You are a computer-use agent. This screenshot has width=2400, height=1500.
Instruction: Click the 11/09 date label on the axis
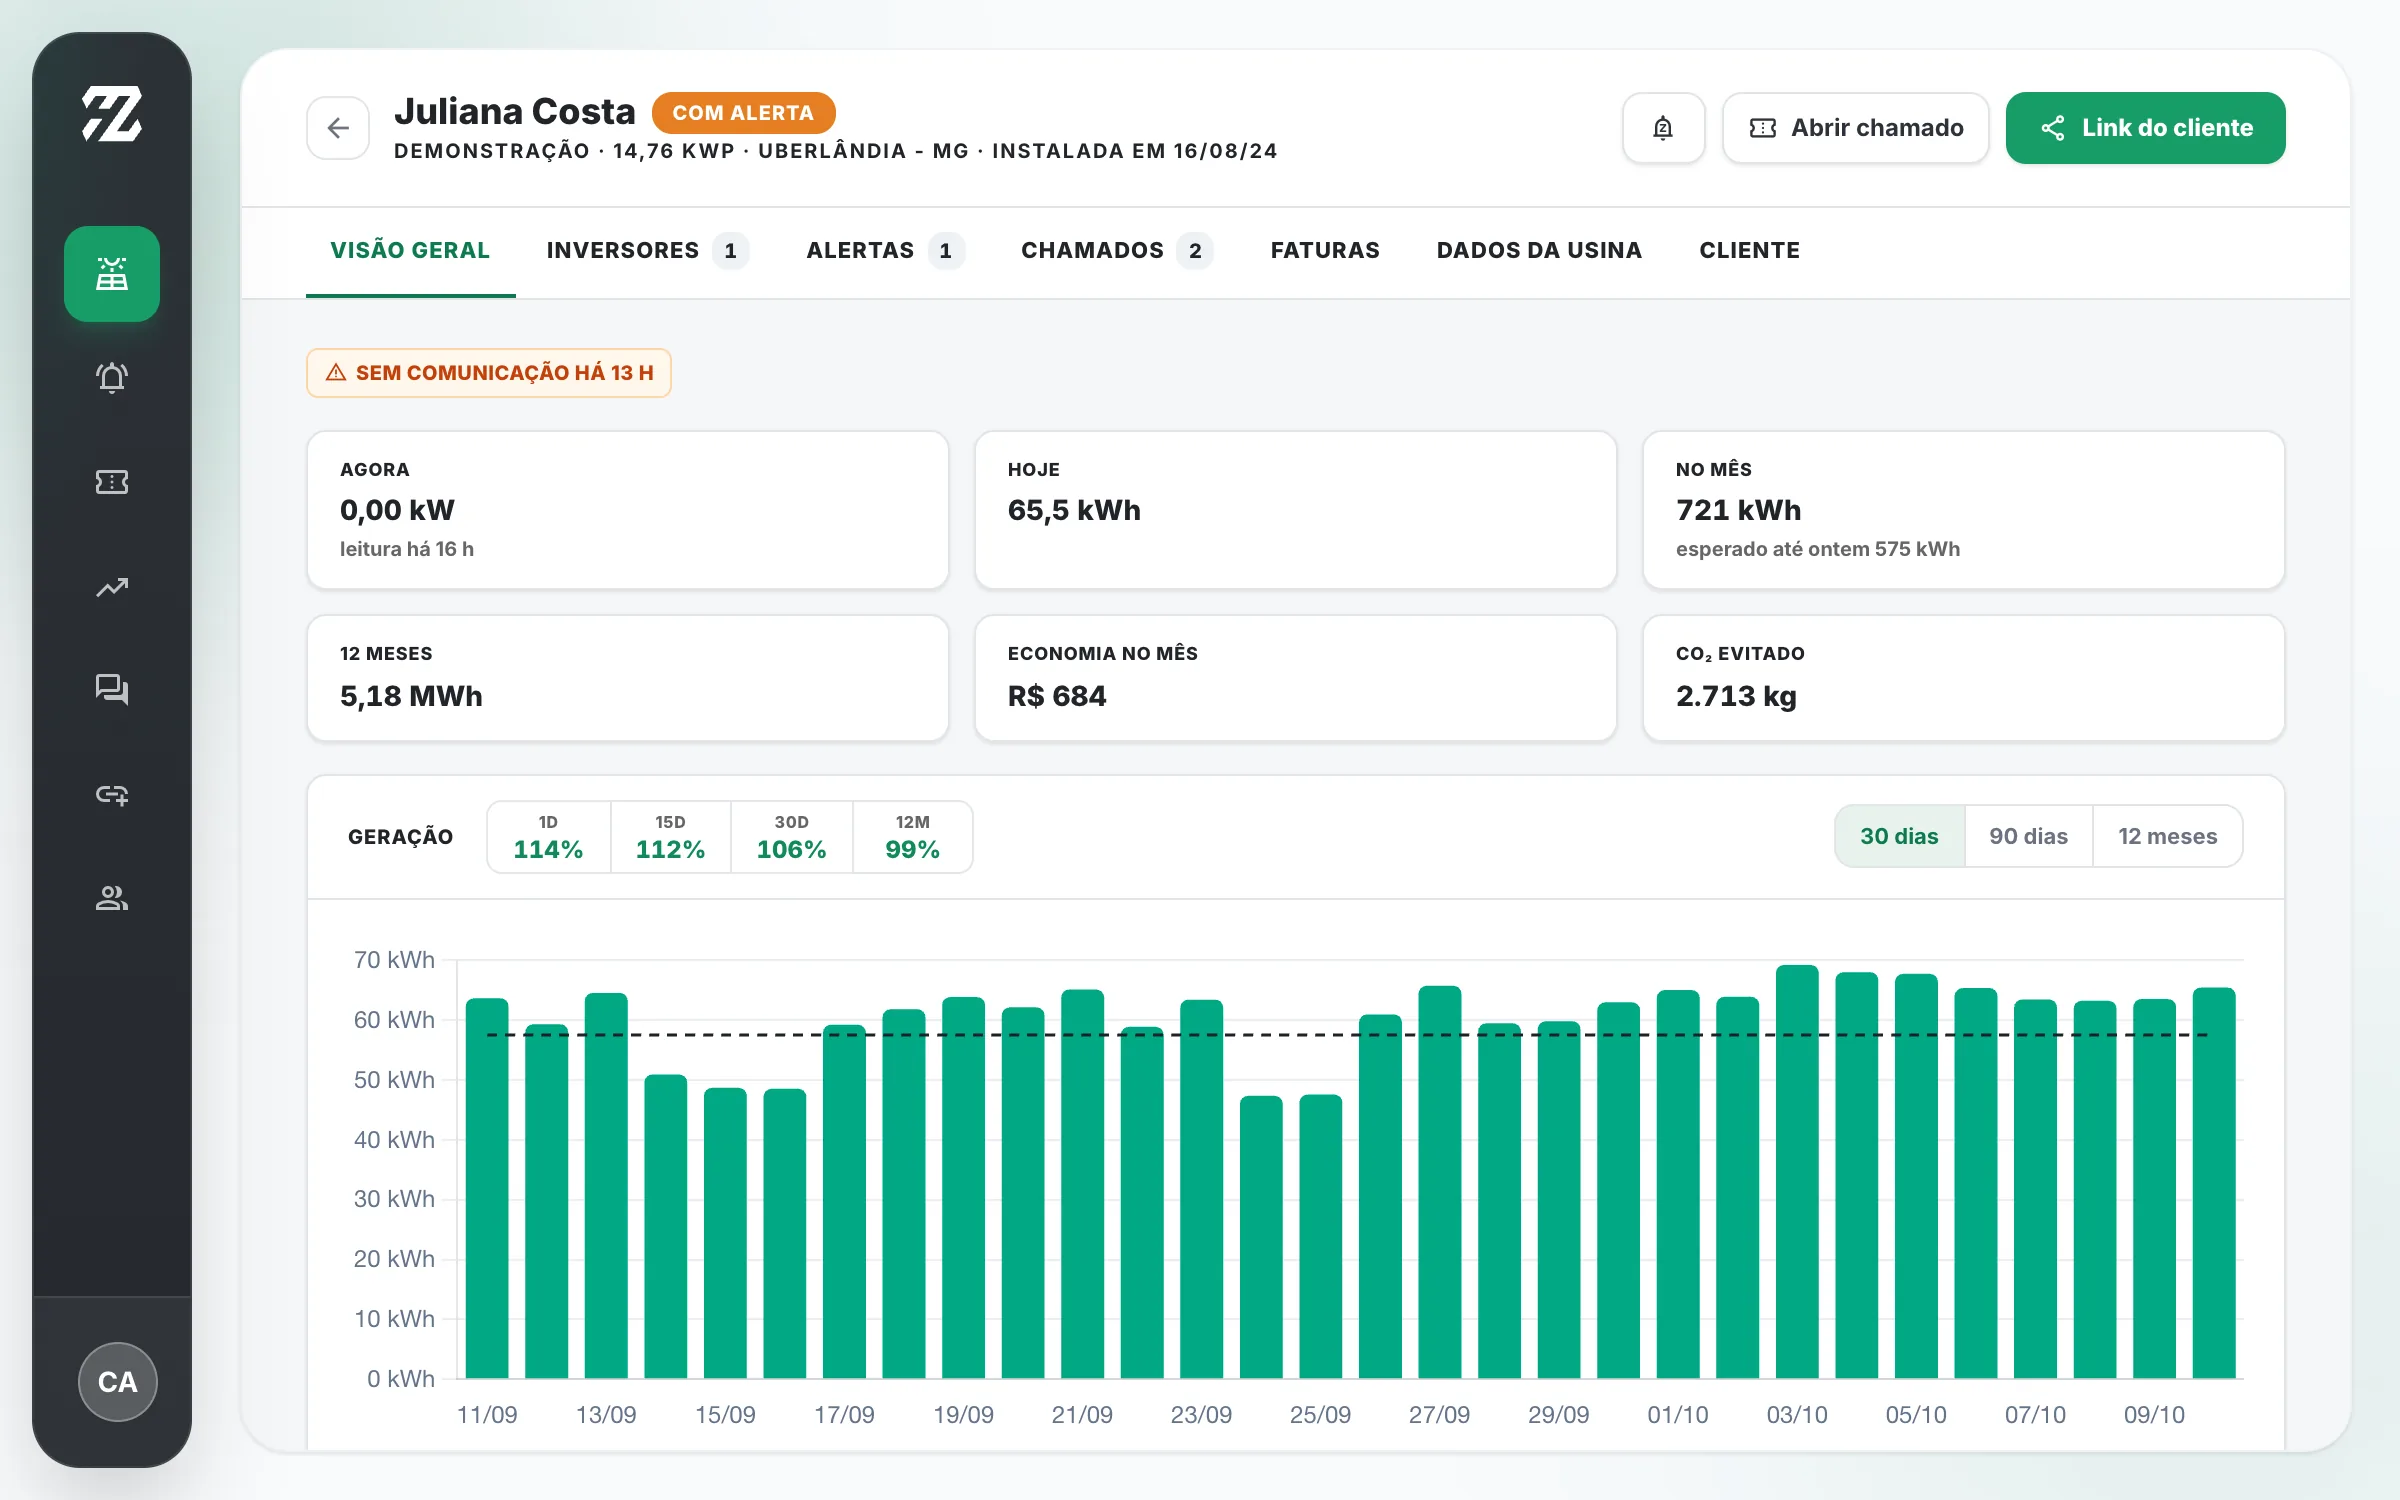click(487, 1415)
